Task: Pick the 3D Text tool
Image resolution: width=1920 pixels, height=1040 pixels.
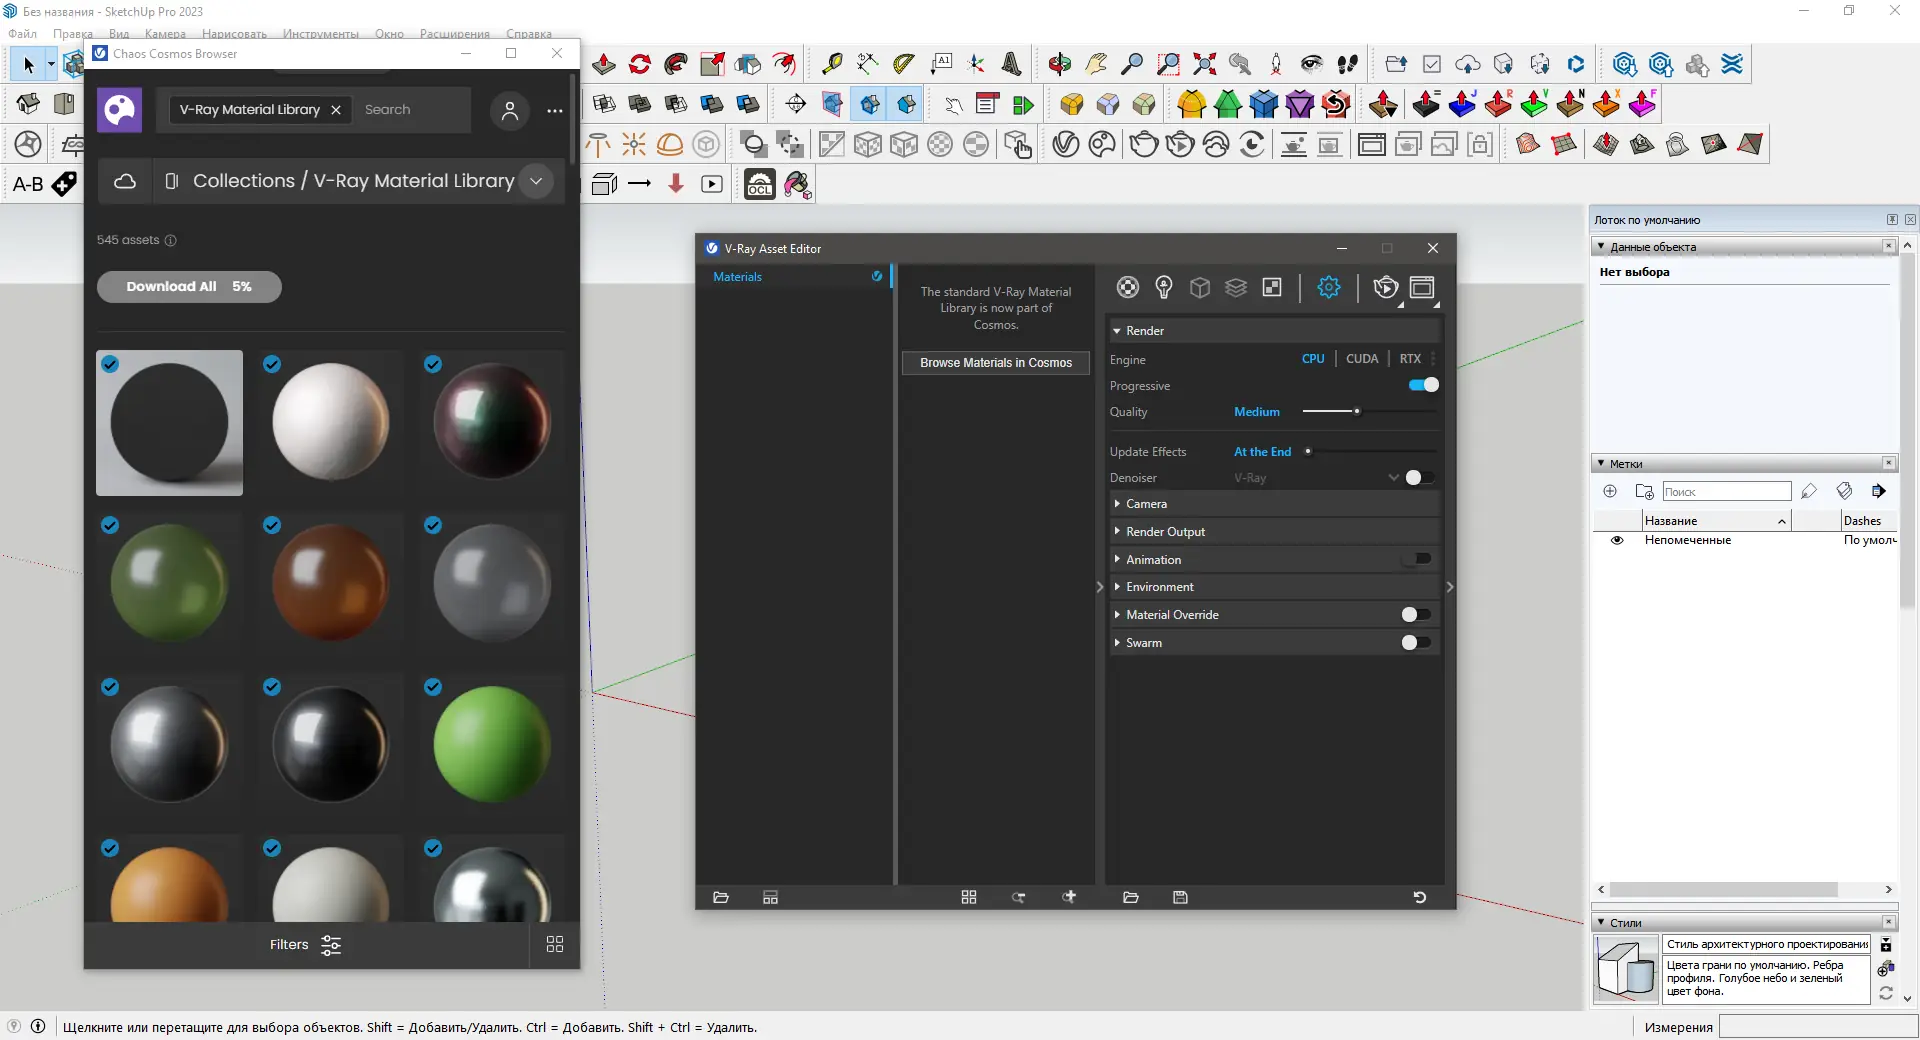Action: click(x=1012, y=64)
